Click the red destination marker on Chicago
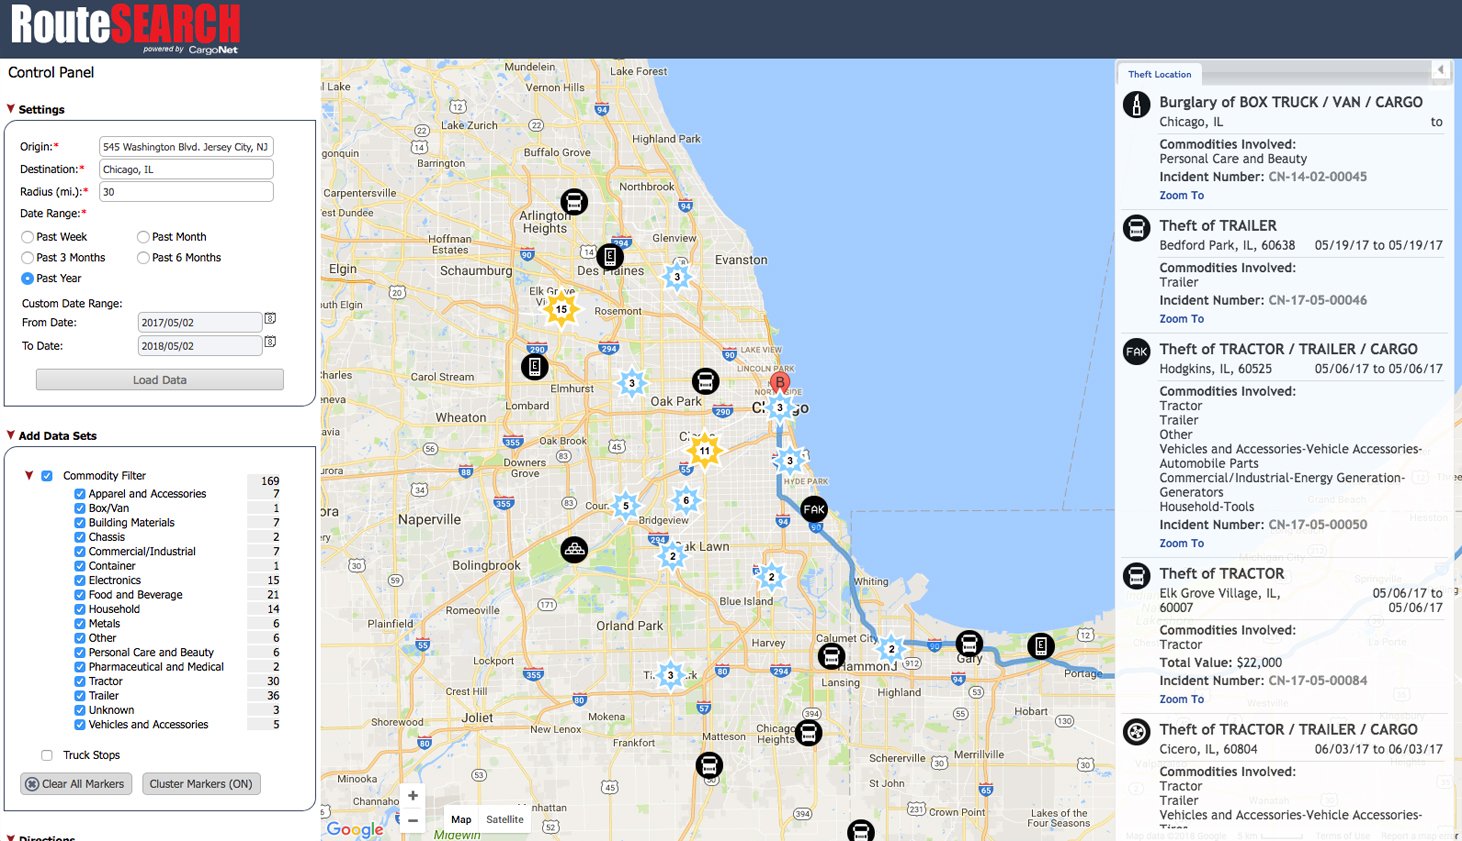This screenshot has width=1462, height=841. tap(779, 382)
